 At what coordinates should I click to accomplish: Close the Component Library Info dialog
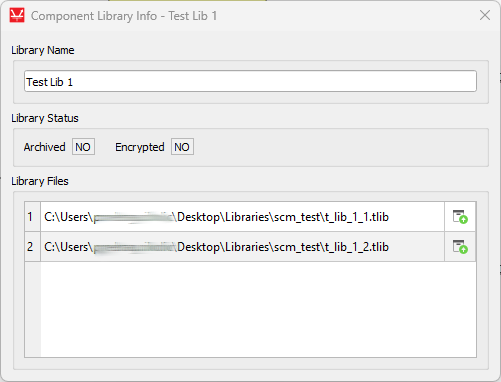485,15
